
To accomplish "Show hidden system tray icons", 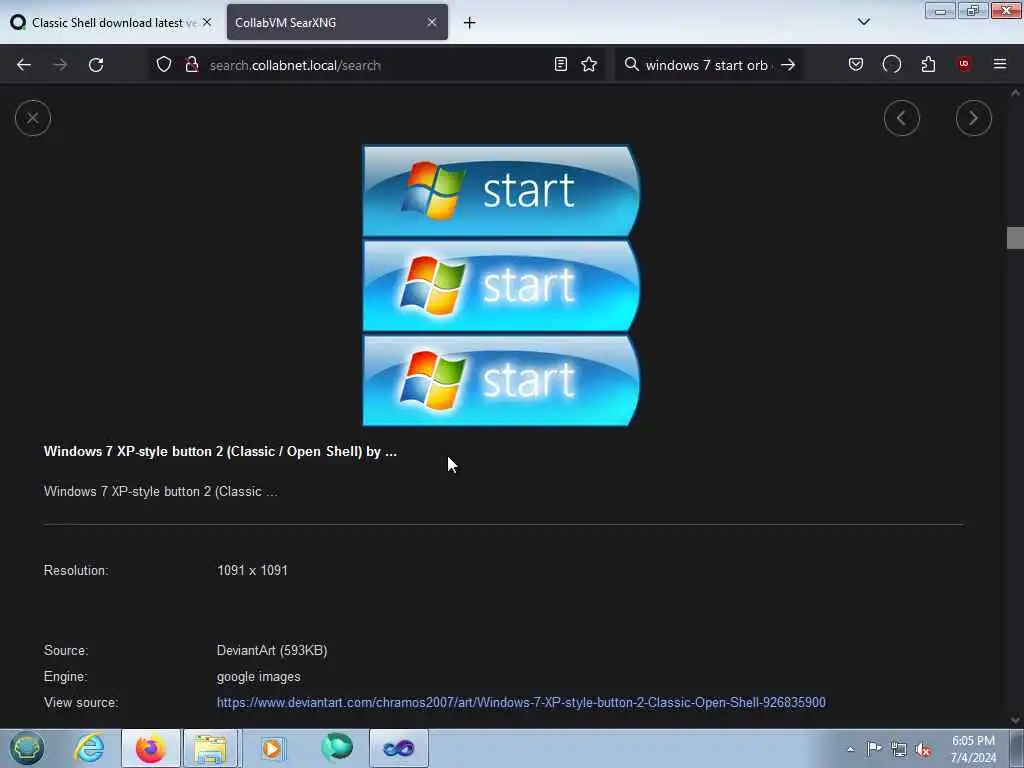I will (850, 749).
